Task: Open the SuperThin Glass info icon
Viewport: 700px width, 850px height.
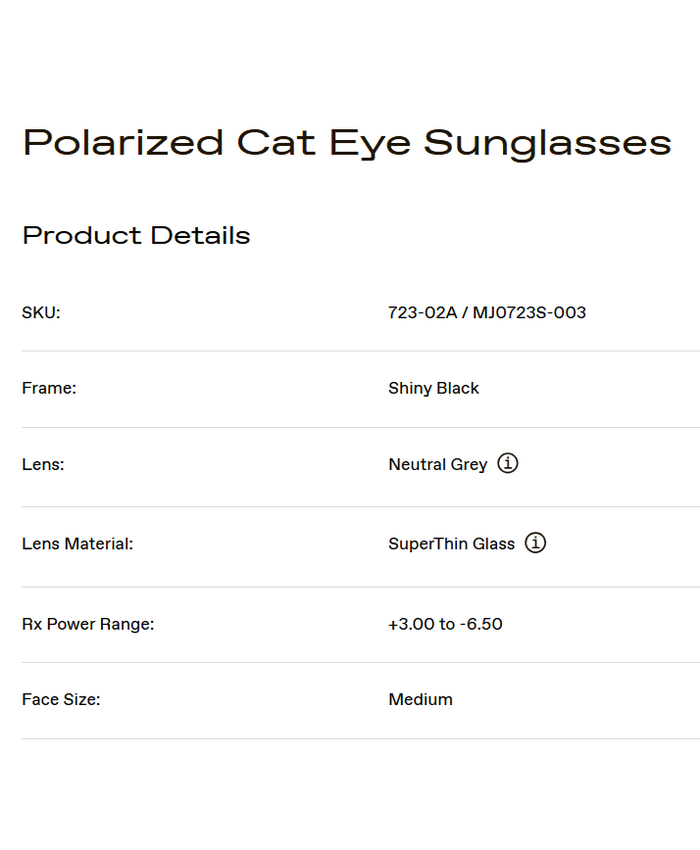Action: click(536, 544)
